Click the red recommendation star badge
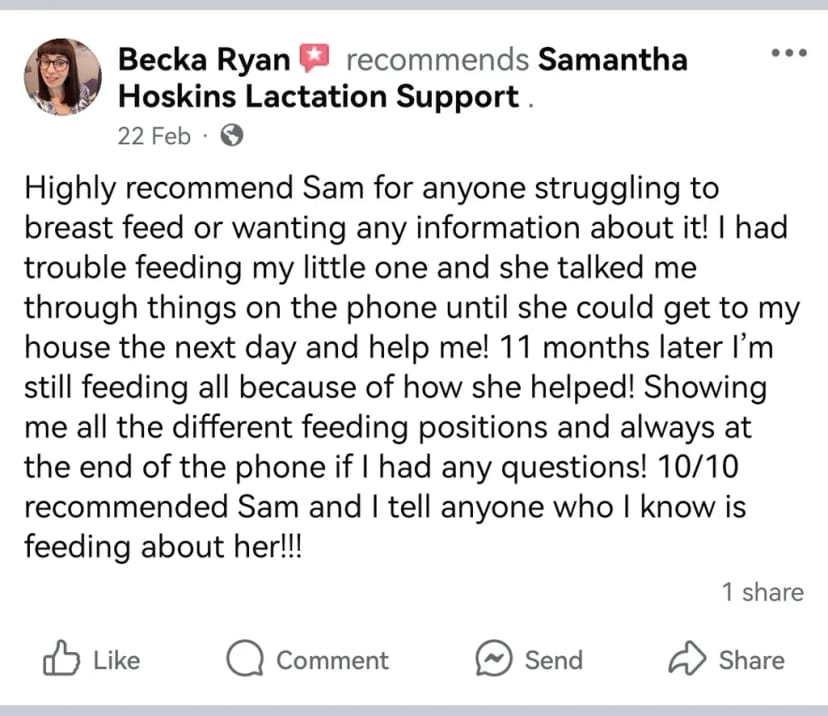 [x=315, y=58]
